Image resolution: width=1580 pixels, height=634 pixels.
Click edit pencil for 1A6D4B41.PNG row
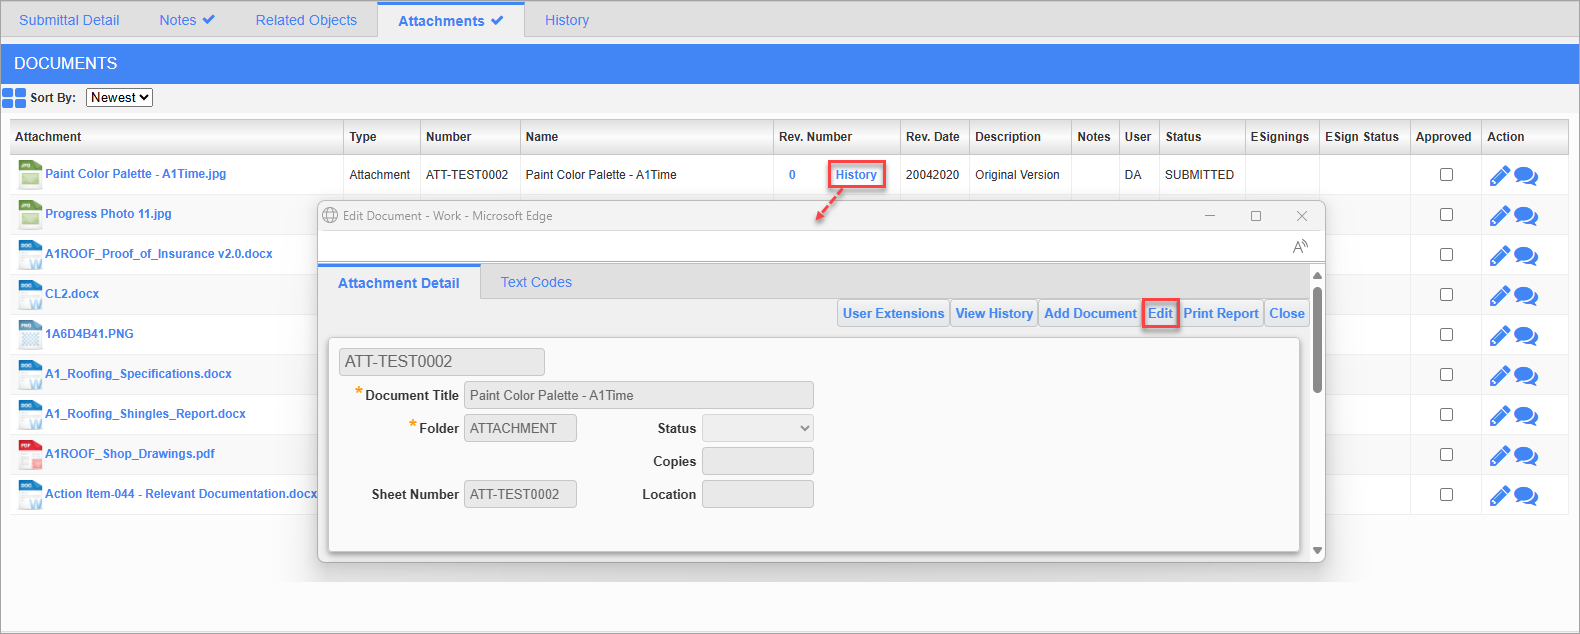1499,336
